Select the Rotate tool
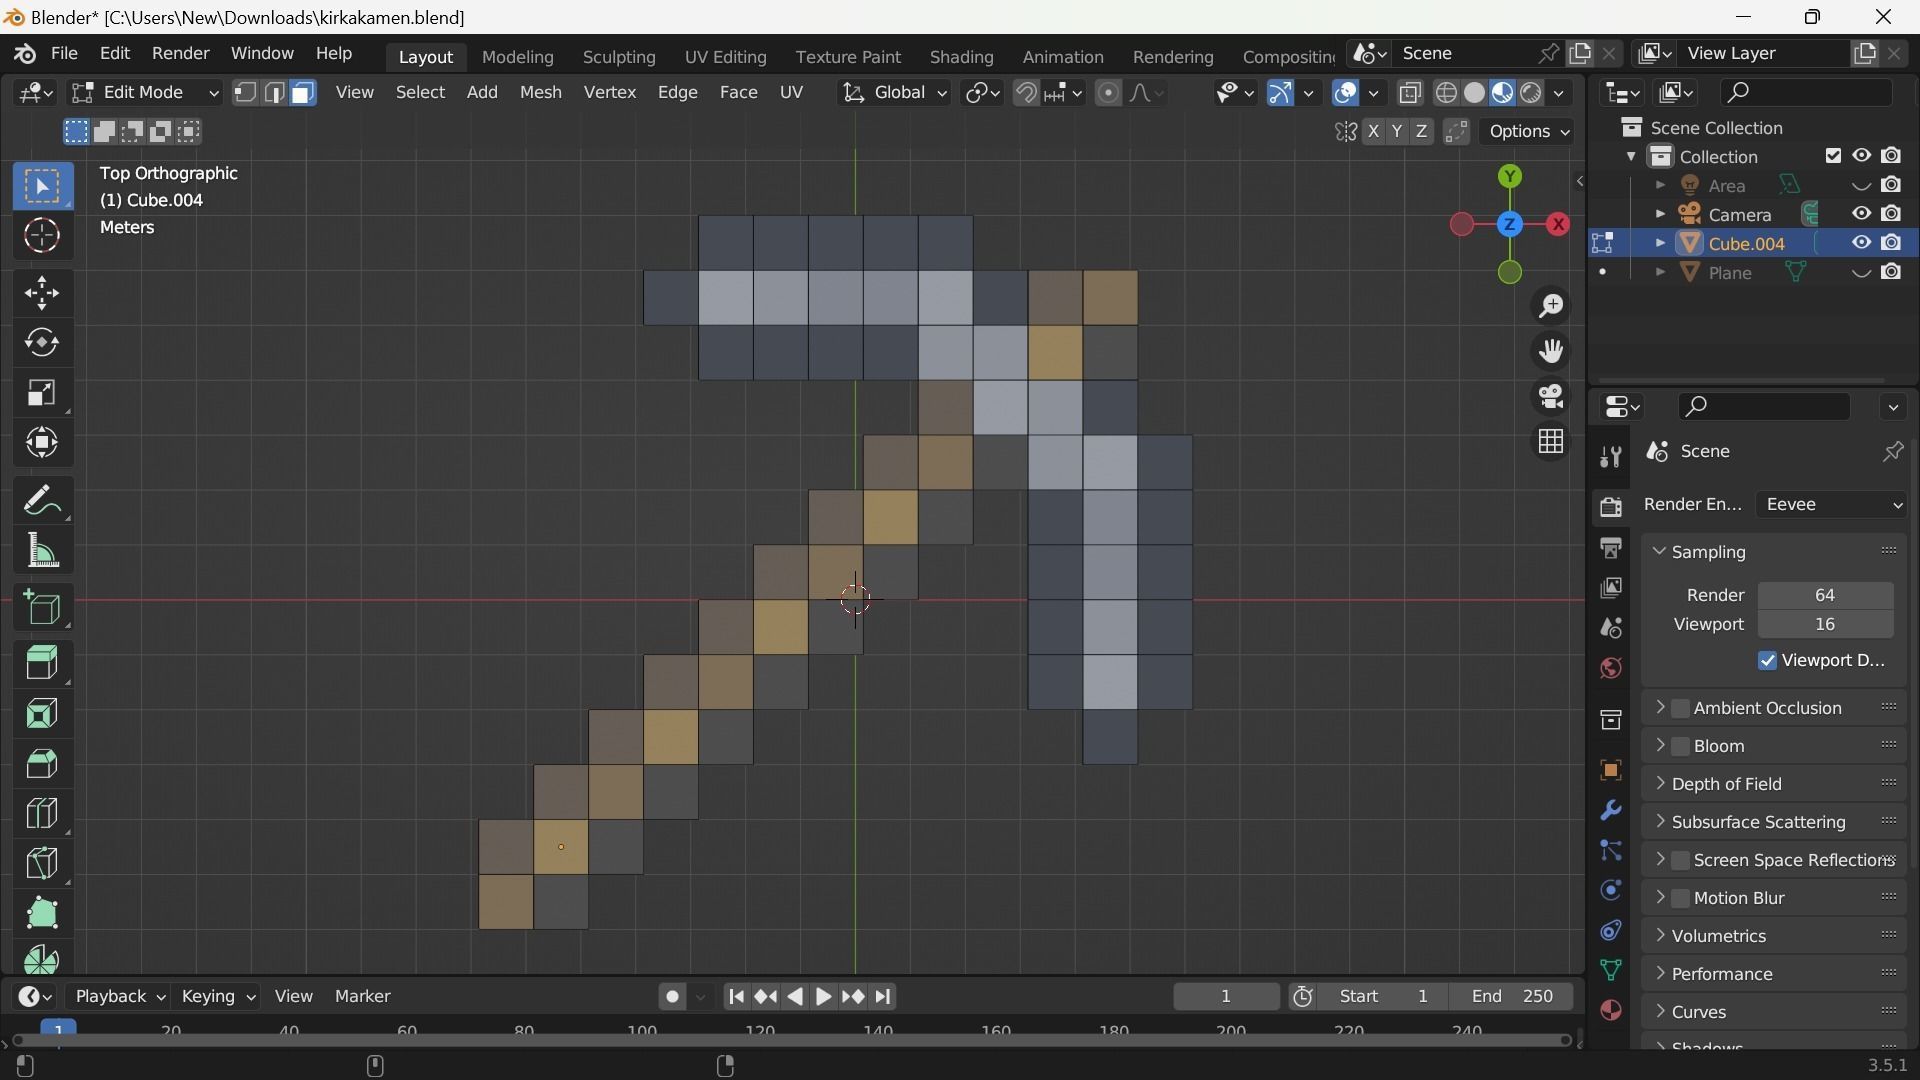 pos(42,343)
